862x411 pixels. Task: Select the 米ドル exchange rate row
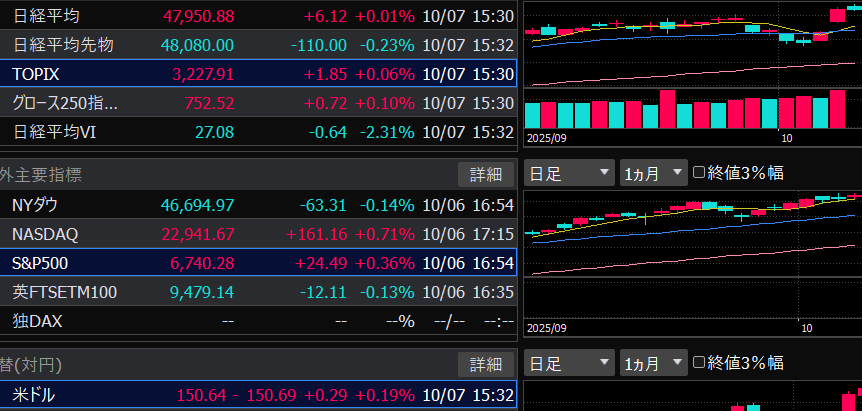tap(258, 395)
